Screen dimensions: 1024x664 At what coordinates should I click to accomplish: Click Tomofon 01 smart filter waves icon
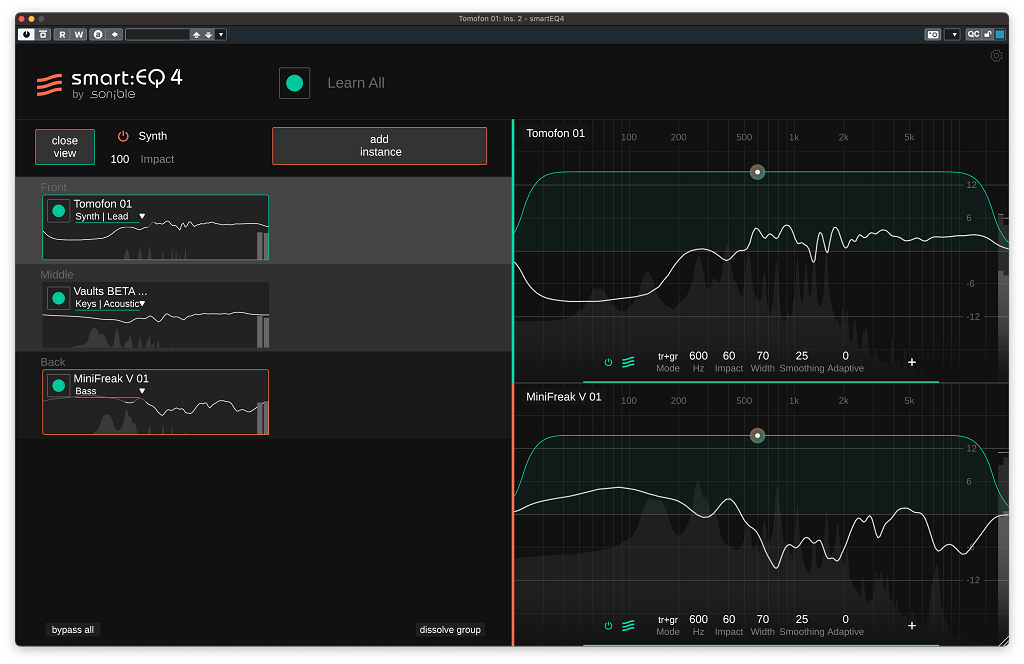628,362
